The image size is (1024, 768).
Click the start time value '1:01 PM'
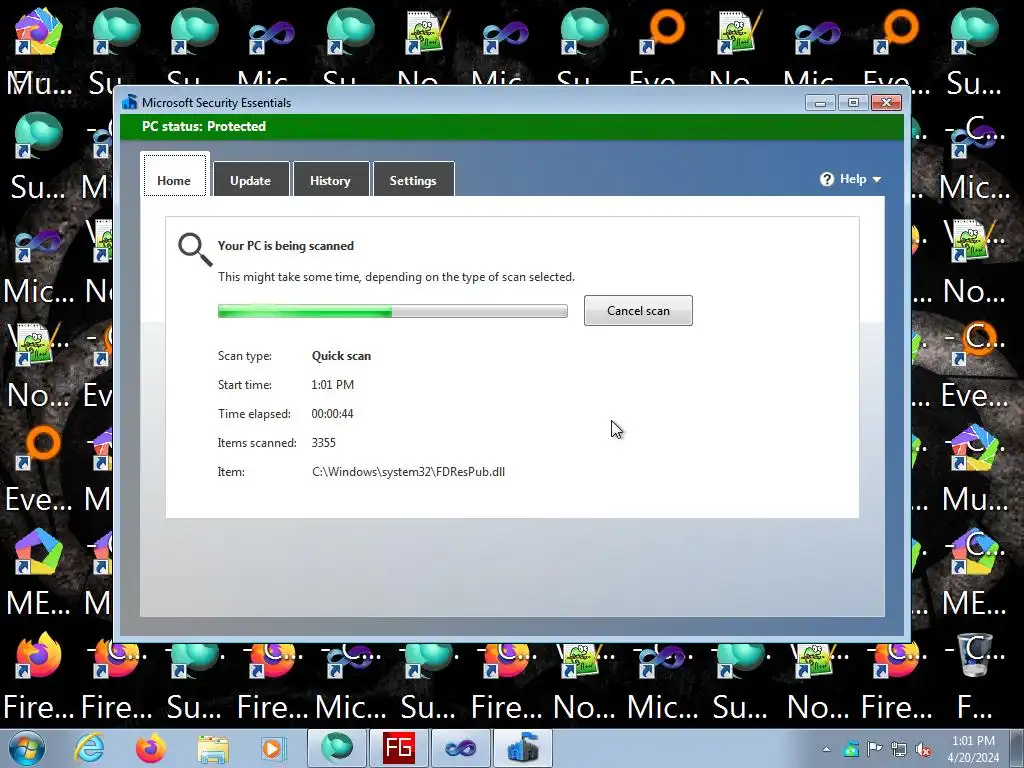click(332, 385)
